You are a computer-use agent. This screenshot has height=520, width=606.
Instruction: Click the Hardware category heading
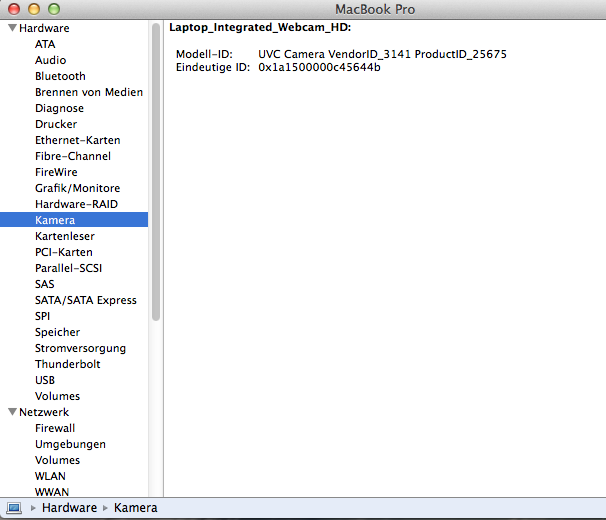(44, 28)
